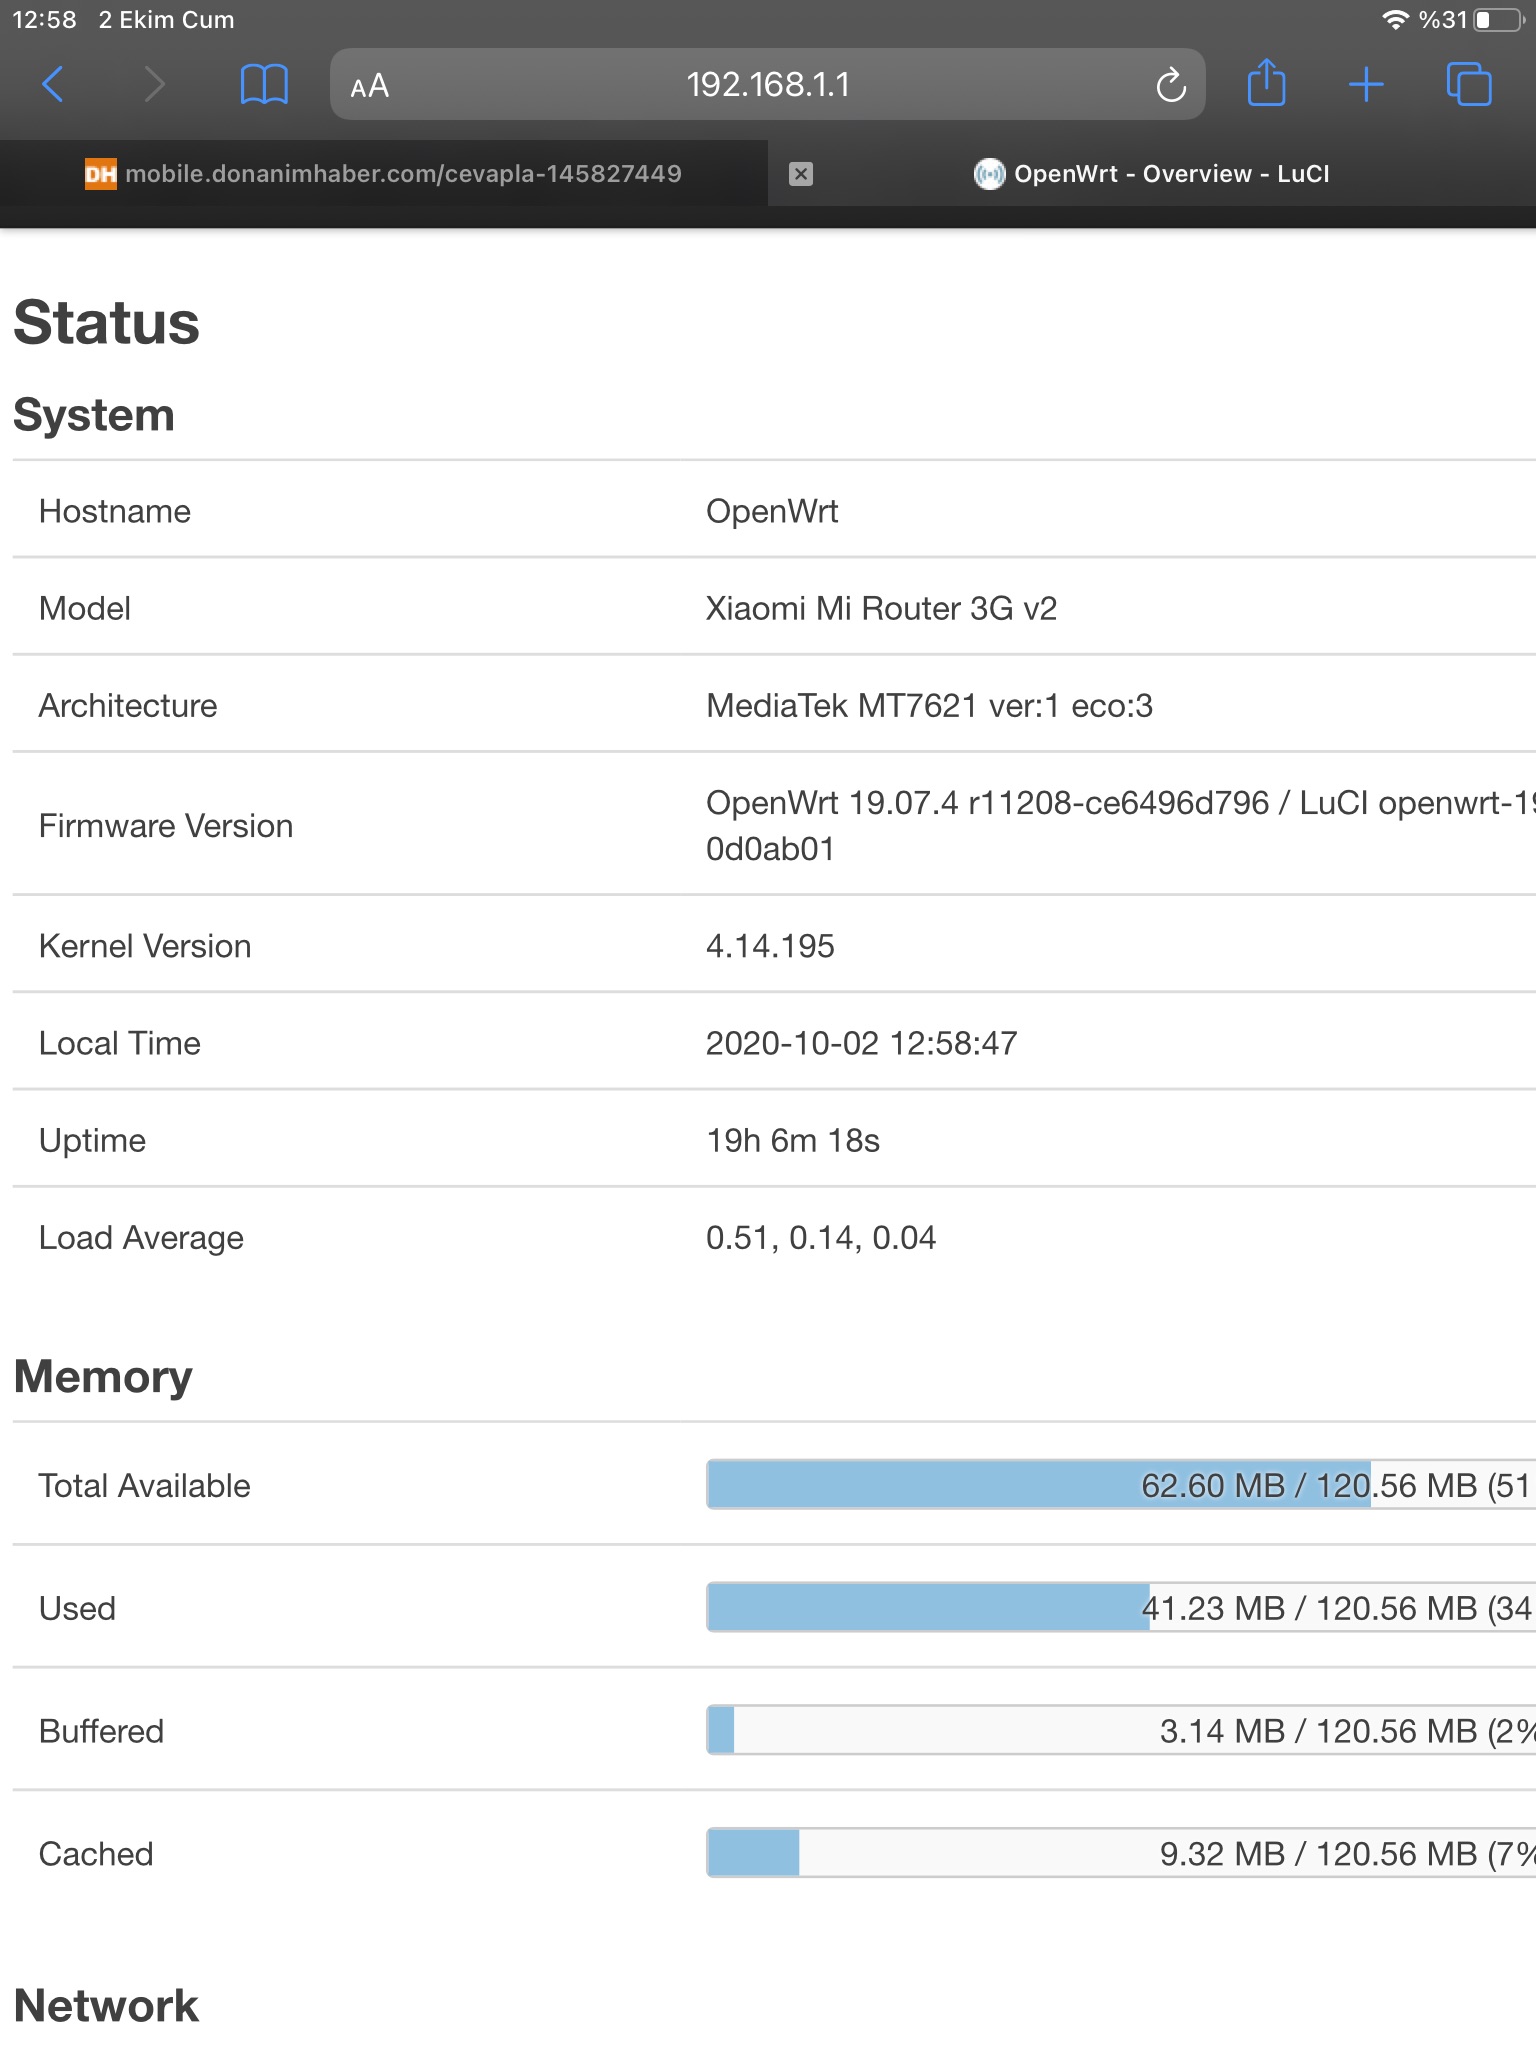Image resolution: width=1536 pixels, height=2048 pixels.
Task: Tap the 12:58 clock in status bar
Action: (44, 20)
